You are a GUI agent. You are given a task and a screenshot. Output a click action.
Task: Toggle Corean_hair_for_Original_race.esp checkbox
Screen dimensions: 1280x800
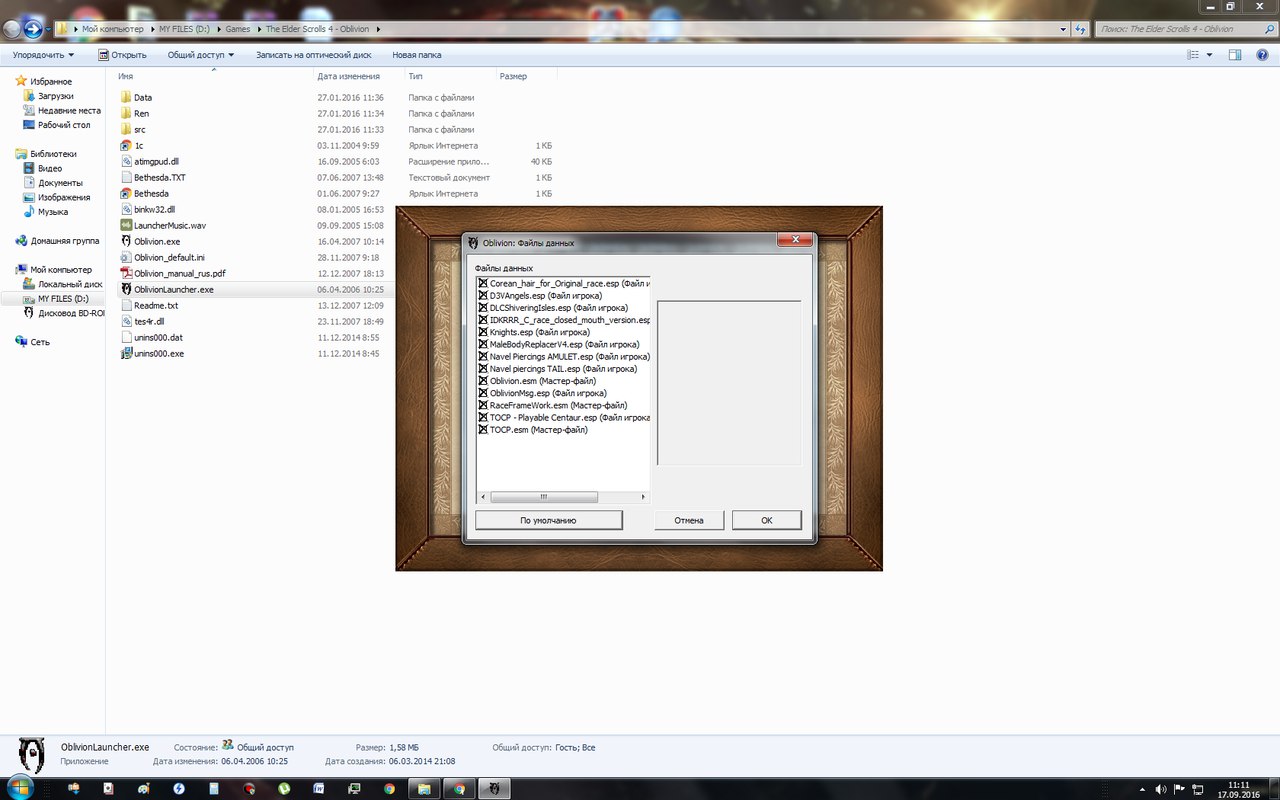coord(483,284)
